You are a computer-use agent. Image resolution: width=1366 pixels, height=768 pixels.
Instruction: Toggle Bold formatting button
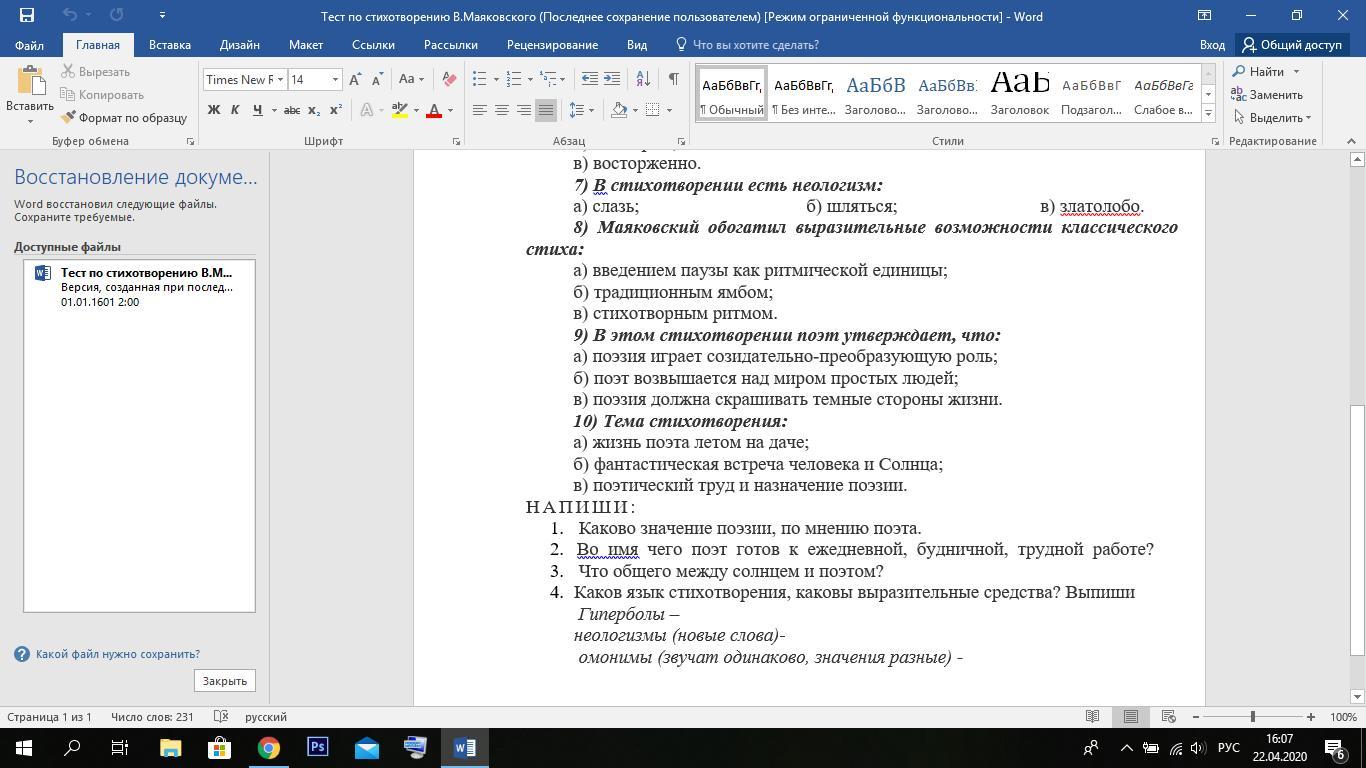tap(213, 110)
